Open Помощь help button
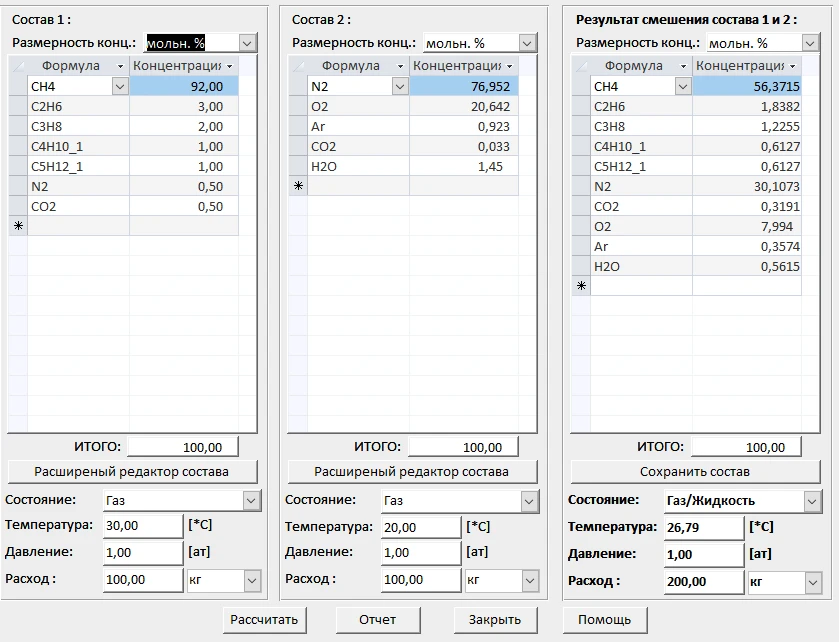Image resolution: width=839 pixels, height=642 pixels. point(604,619)
